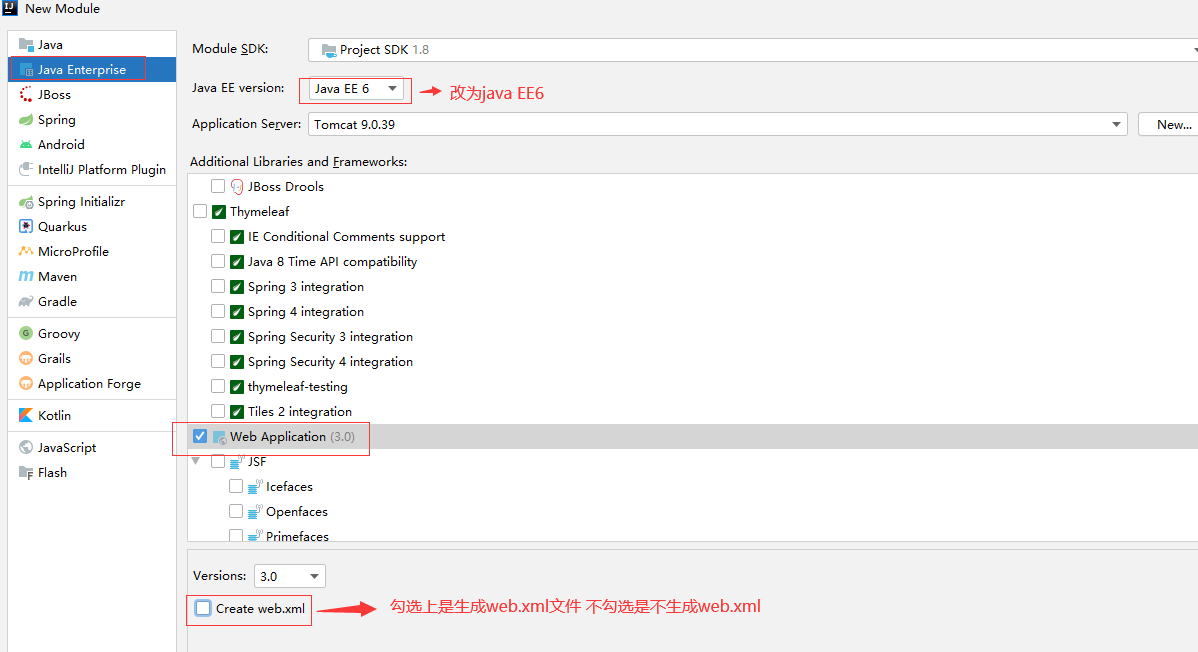Select Spring in module type list
Viewport: 1198px width, 652px height.
pos(57,120)
